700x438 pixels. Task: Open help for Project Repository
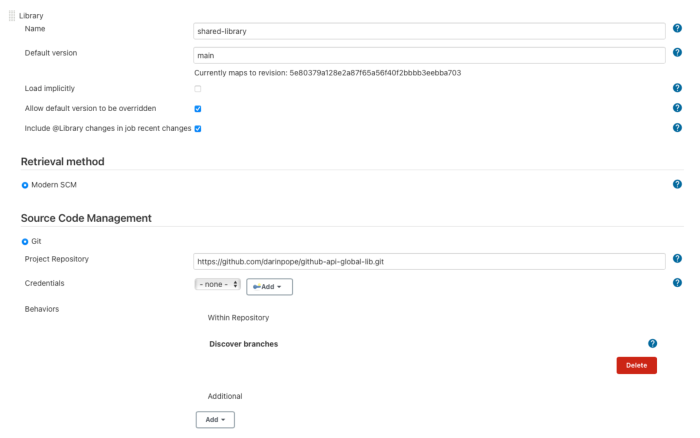tap(677, 258)
